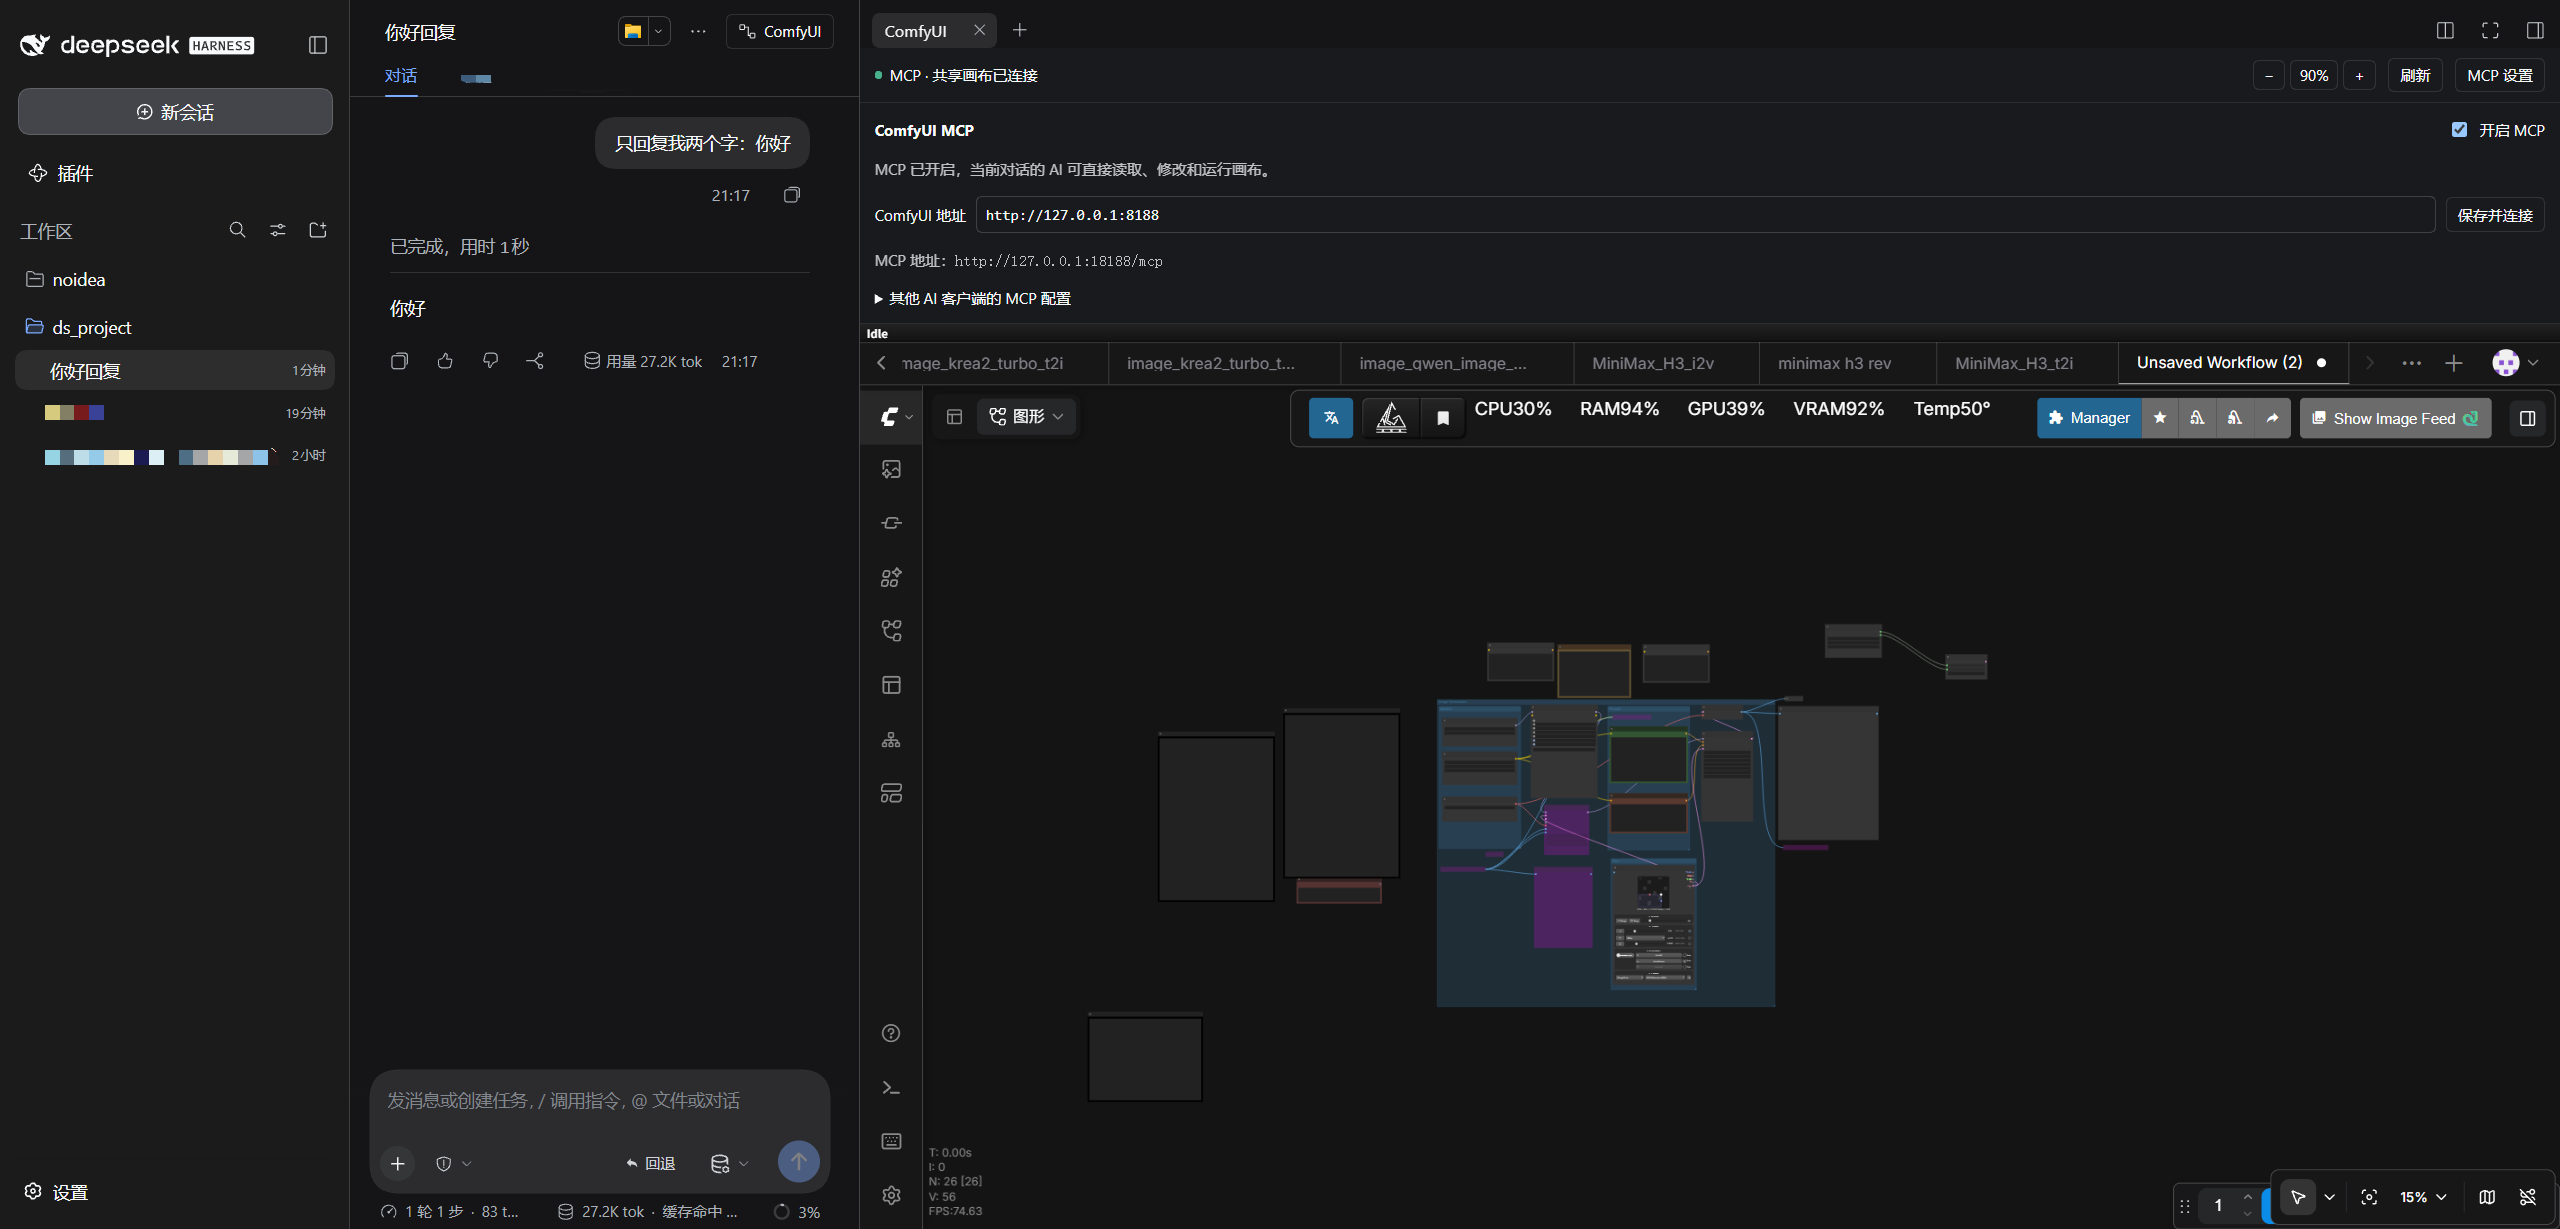
Task: Toggle the deepseek left sidebar panel
Action: pyautogui.click(x=318, y=45)
